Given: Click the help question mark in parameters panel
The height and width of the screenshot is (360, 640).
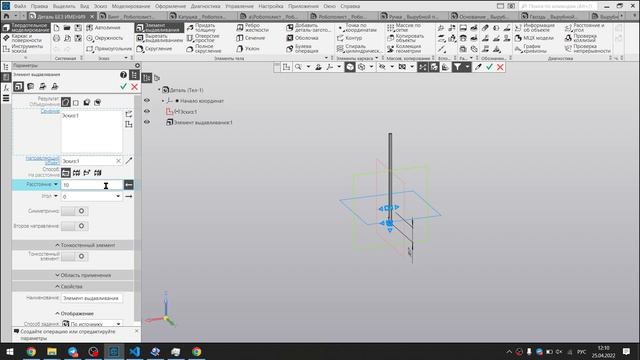Looking at the screenshot, I should click(123, 75).
